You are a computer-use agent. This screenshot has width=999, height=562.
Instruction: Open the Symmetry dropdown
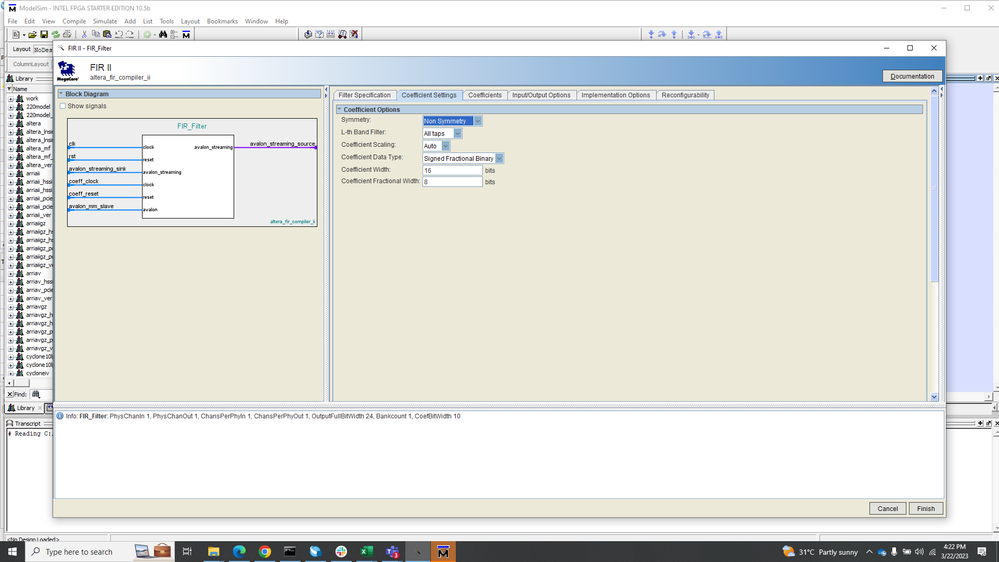478,121
